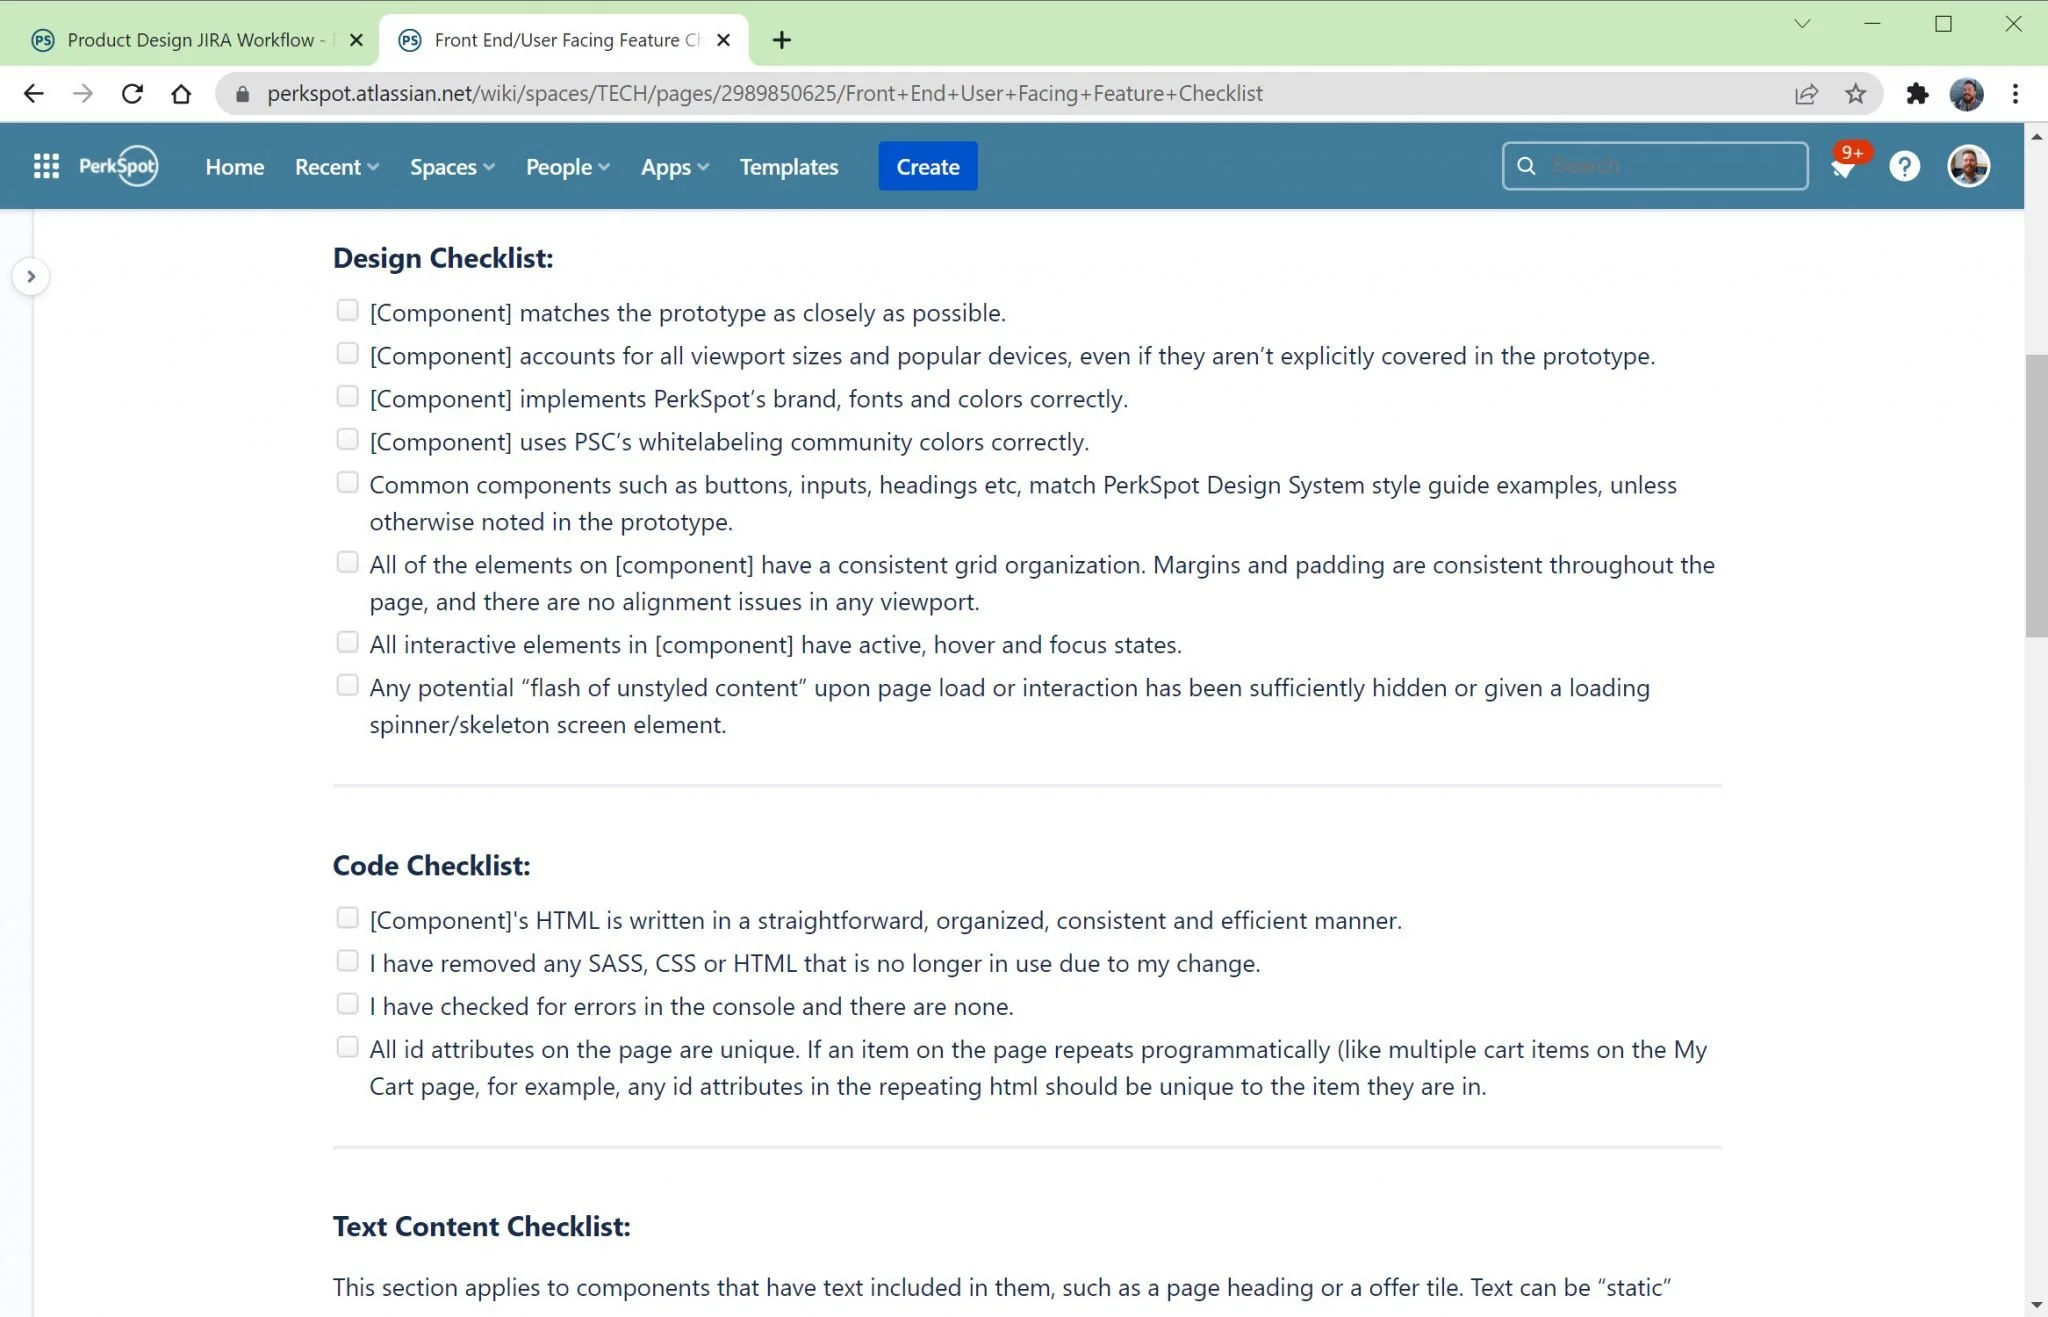This screenshot has height=1317, width=2048.
Task: Tick 'I have checked for errors in the console'
Action: point(347,1004)
